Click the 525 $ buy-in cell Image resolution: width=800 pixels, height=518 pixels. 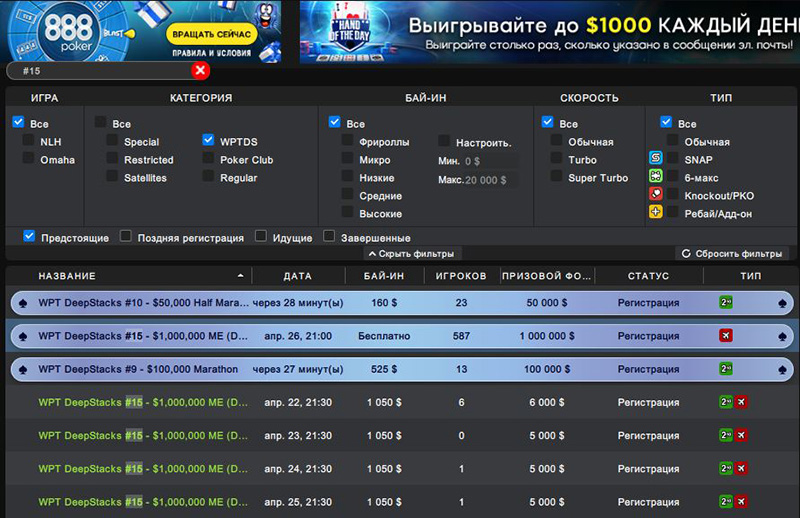pos(384,369)
